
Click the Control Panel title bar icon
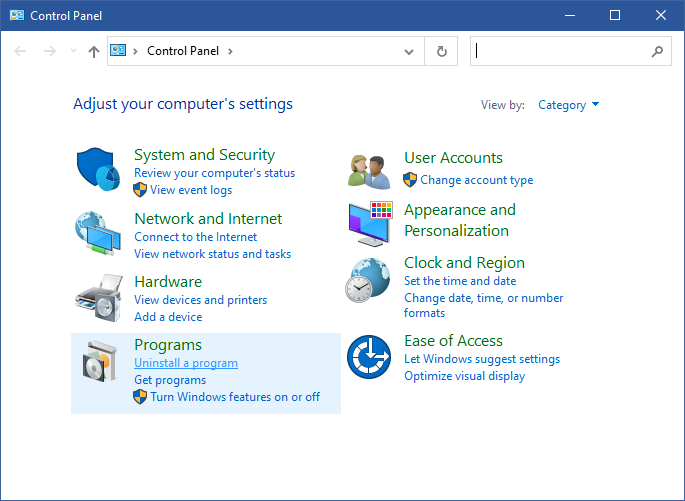tap(17, 15)
